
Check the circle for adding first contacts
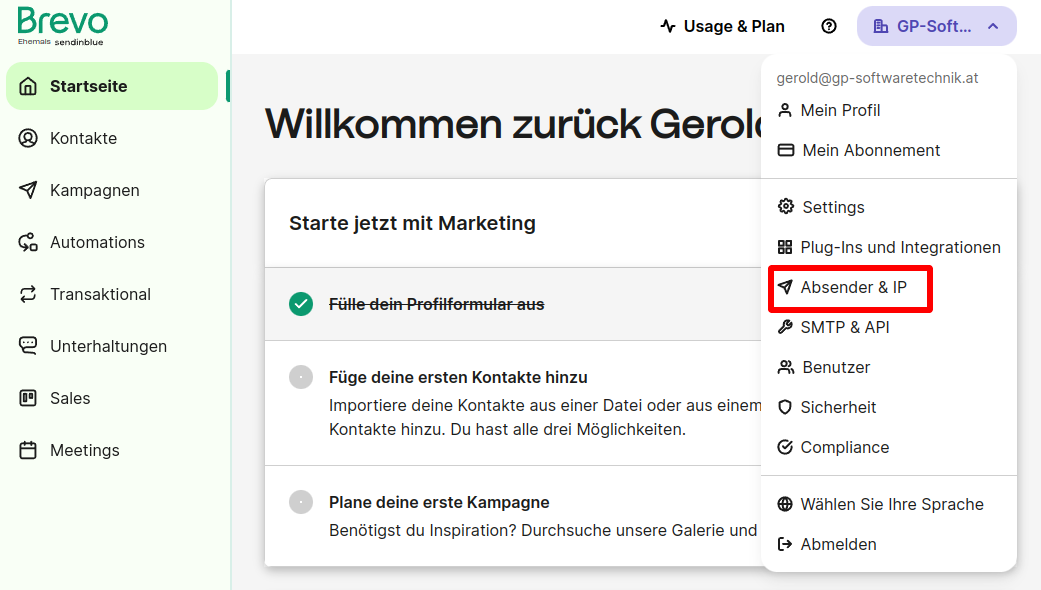tap(301, 377)
